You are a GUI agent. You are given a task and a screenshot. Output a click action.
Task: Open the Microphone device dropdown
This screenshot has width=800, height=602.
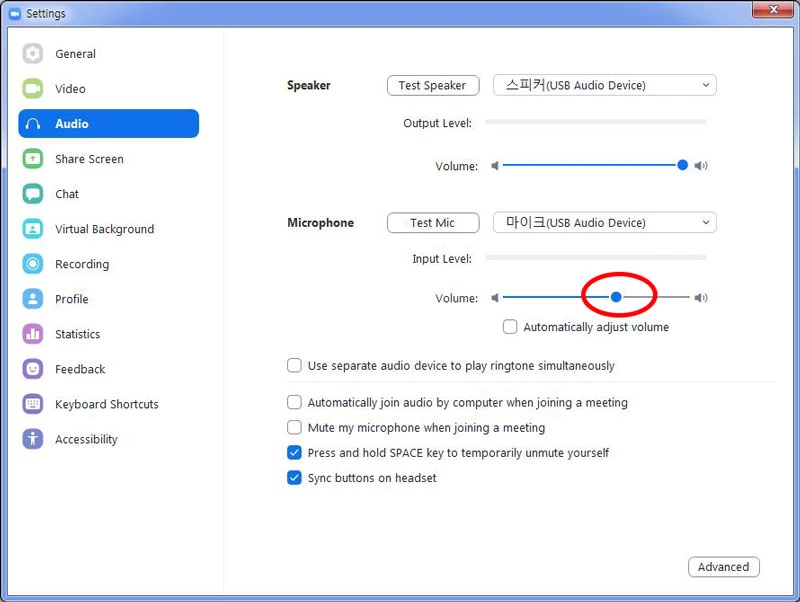tap(604, 223)
